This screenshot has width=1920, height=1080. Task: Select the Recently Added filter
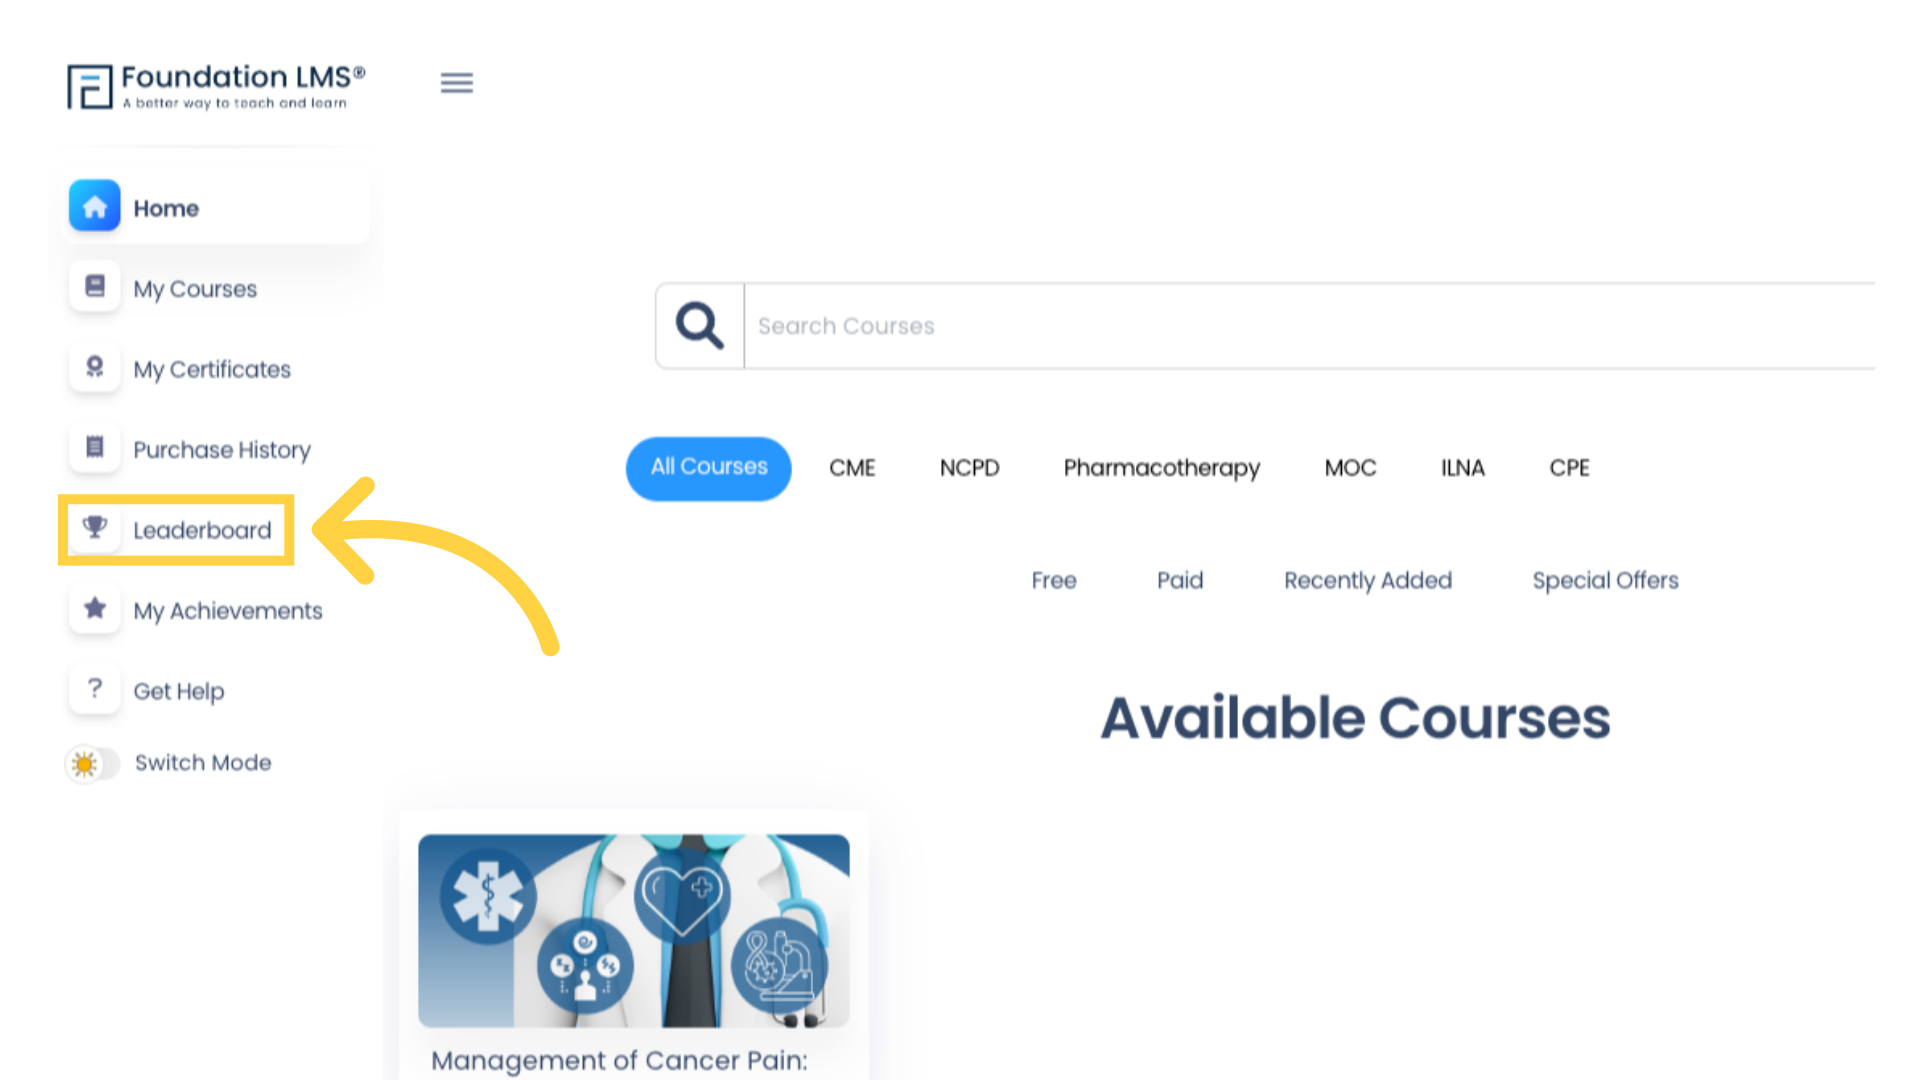pos(1367,579)
